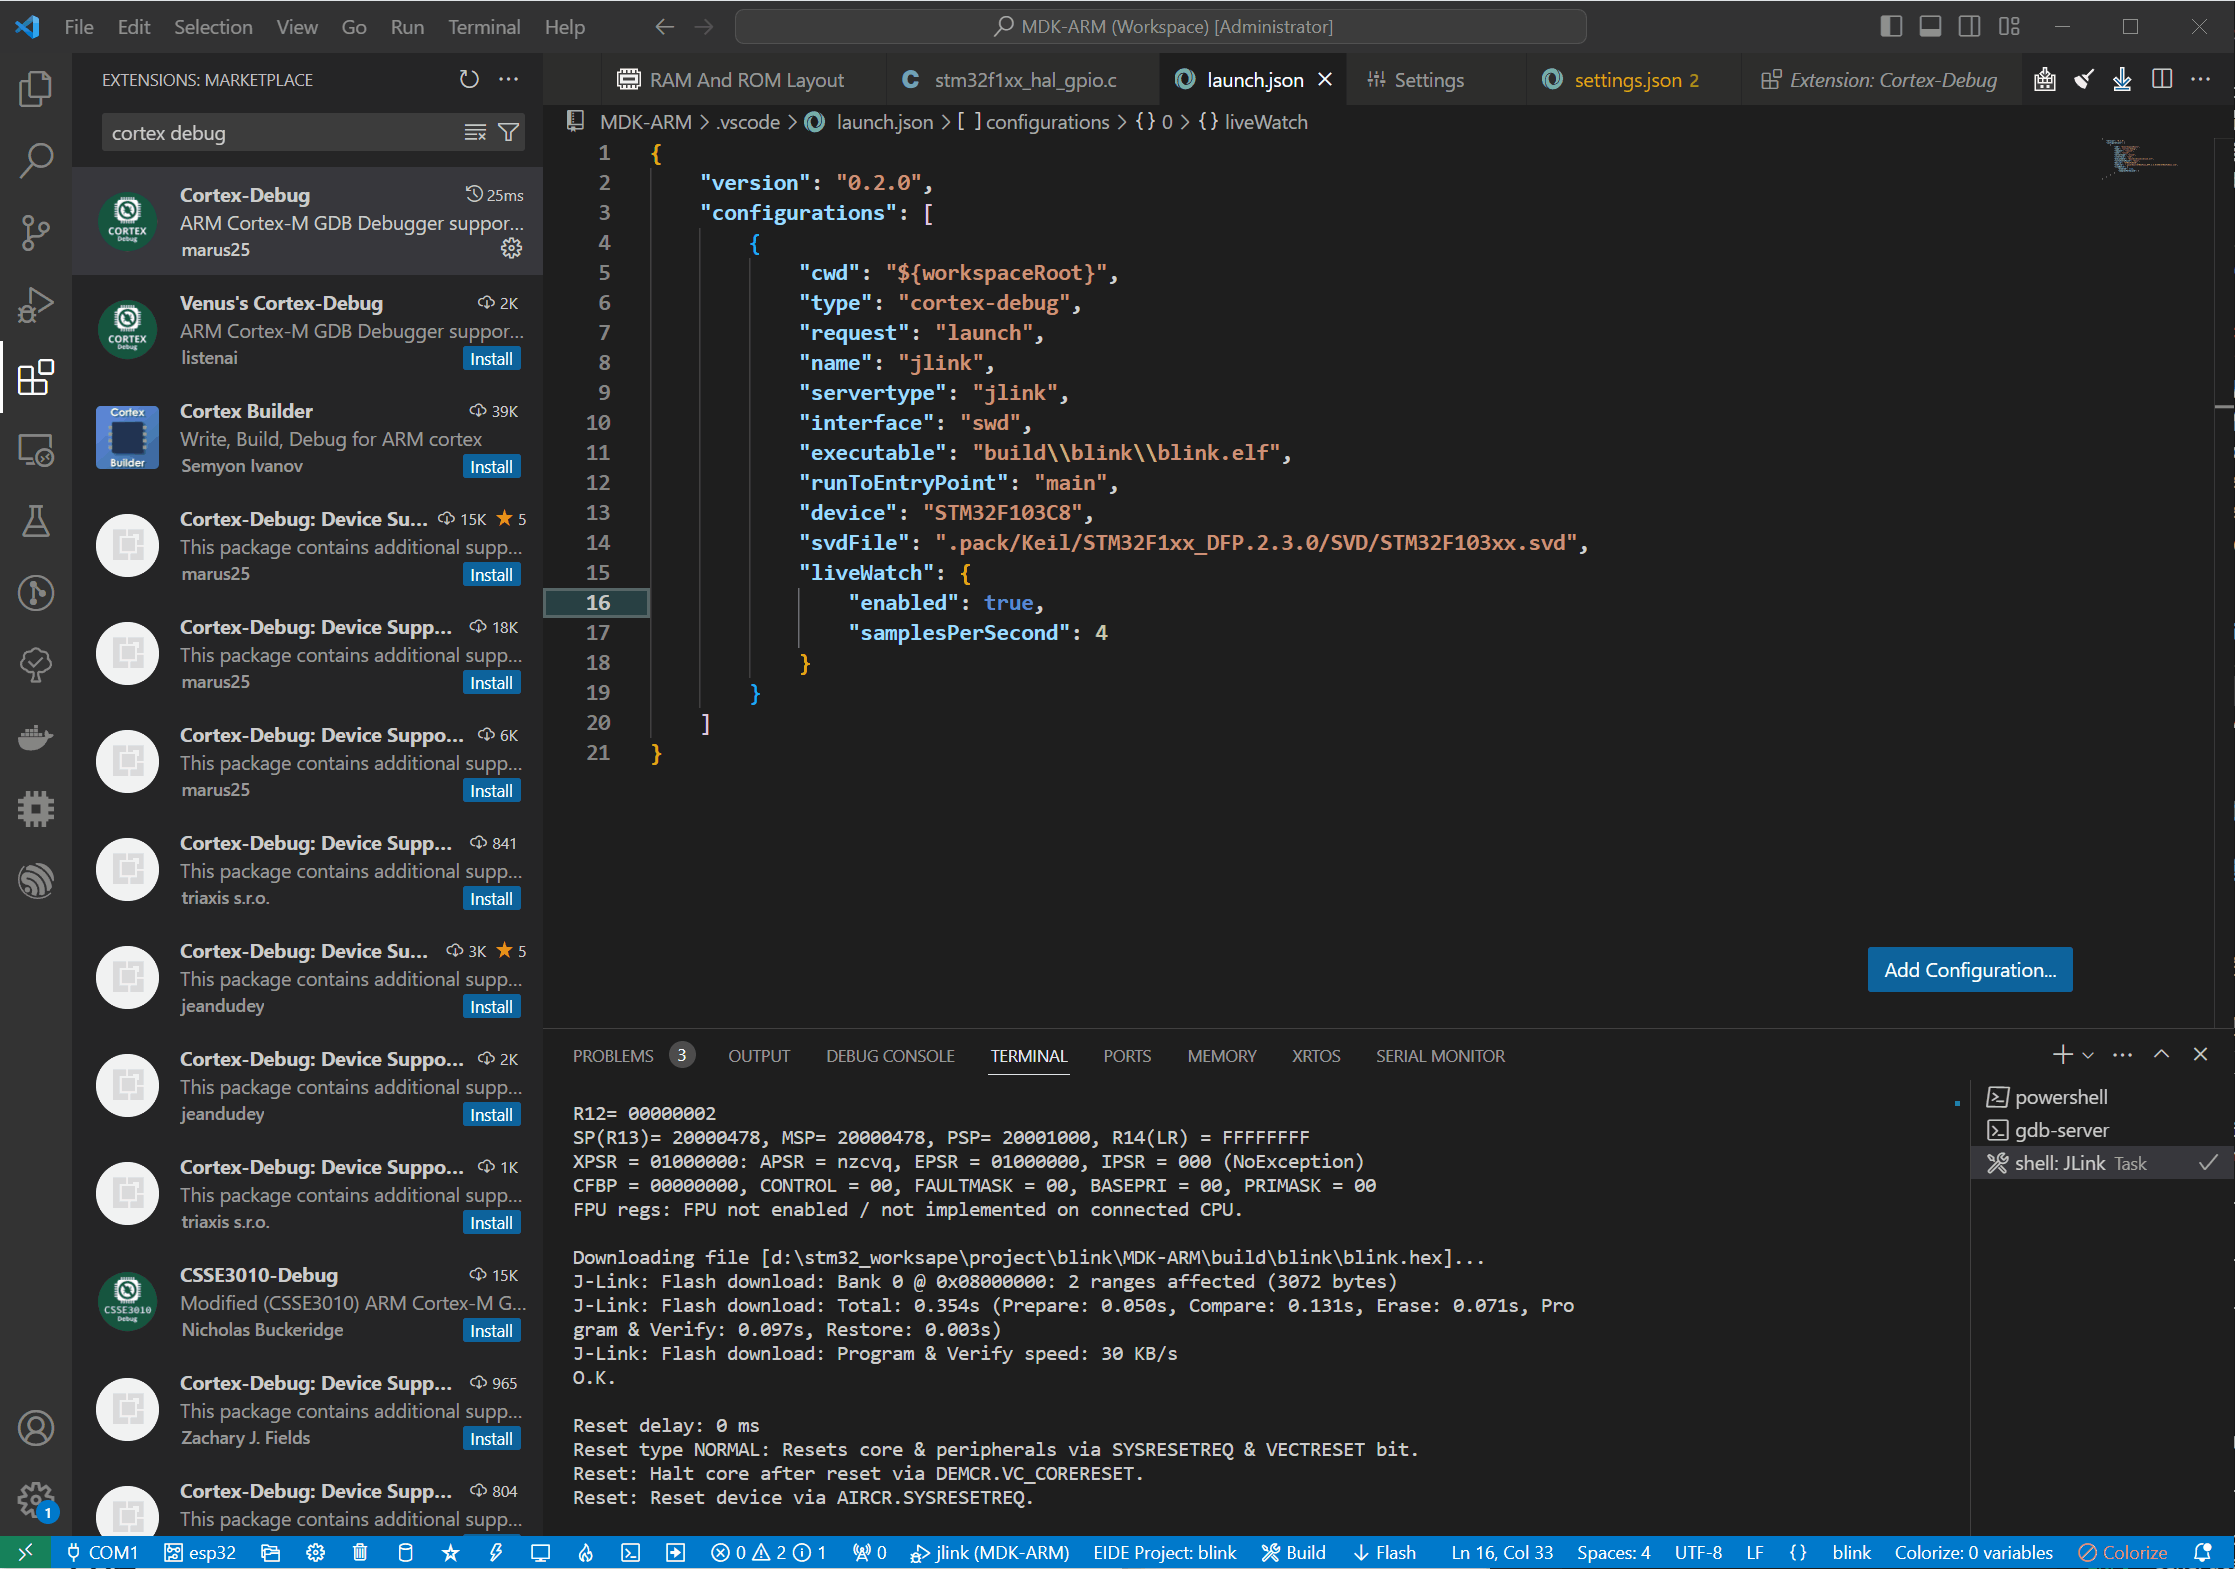Viewport: 2235px width, 1569px height.
Task: Click the command center search box
Action: pos(1161,27)
